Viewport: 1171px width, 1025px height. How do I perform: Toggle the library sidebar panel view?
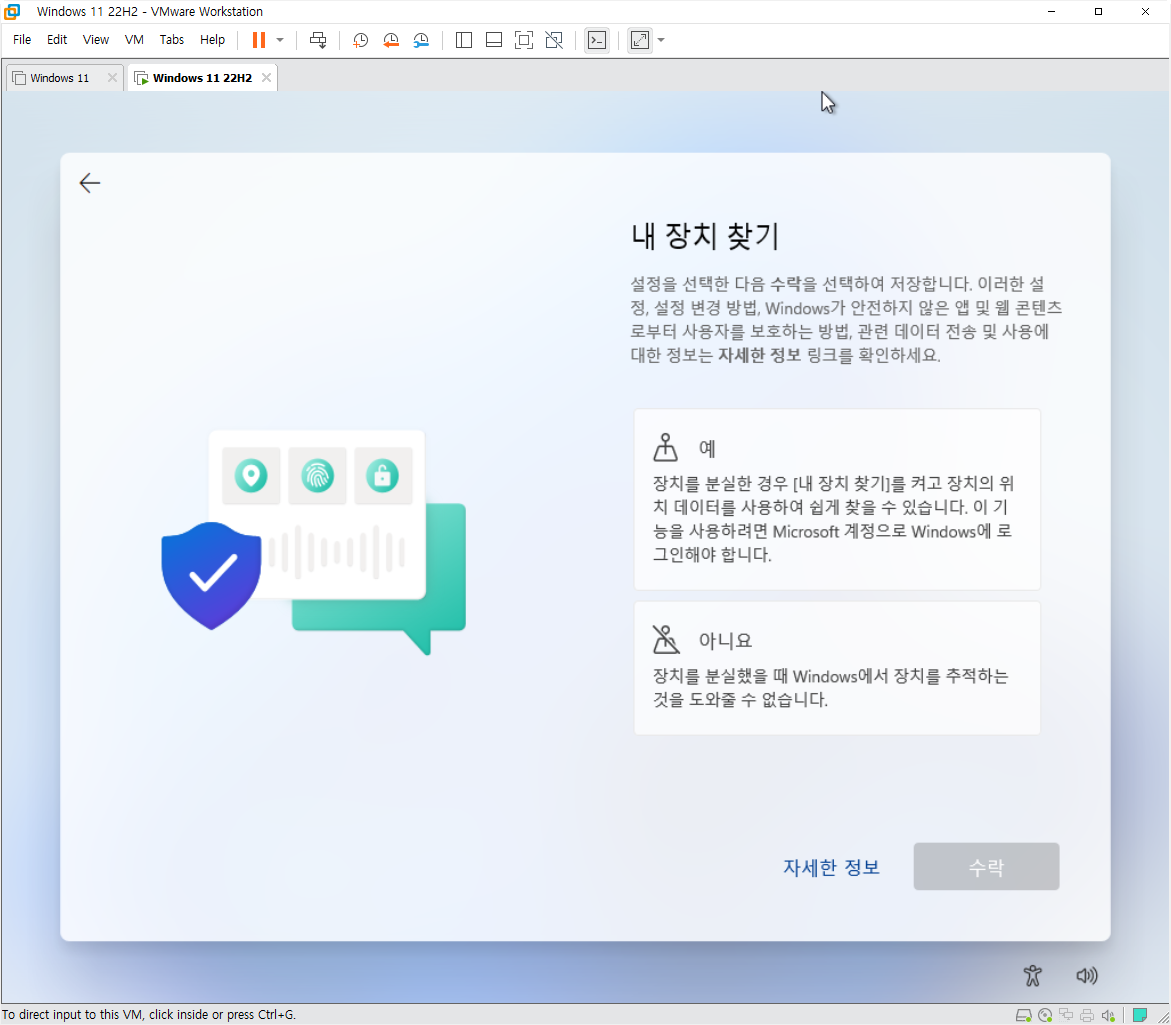(x=464, y=40)
